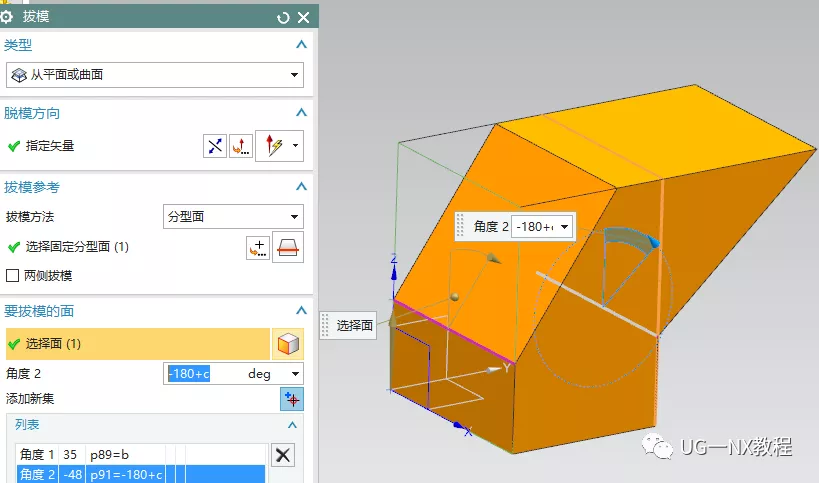Click the 角度 2 input field in panel
Screen dimensions: 819x483
click(205, 374)
